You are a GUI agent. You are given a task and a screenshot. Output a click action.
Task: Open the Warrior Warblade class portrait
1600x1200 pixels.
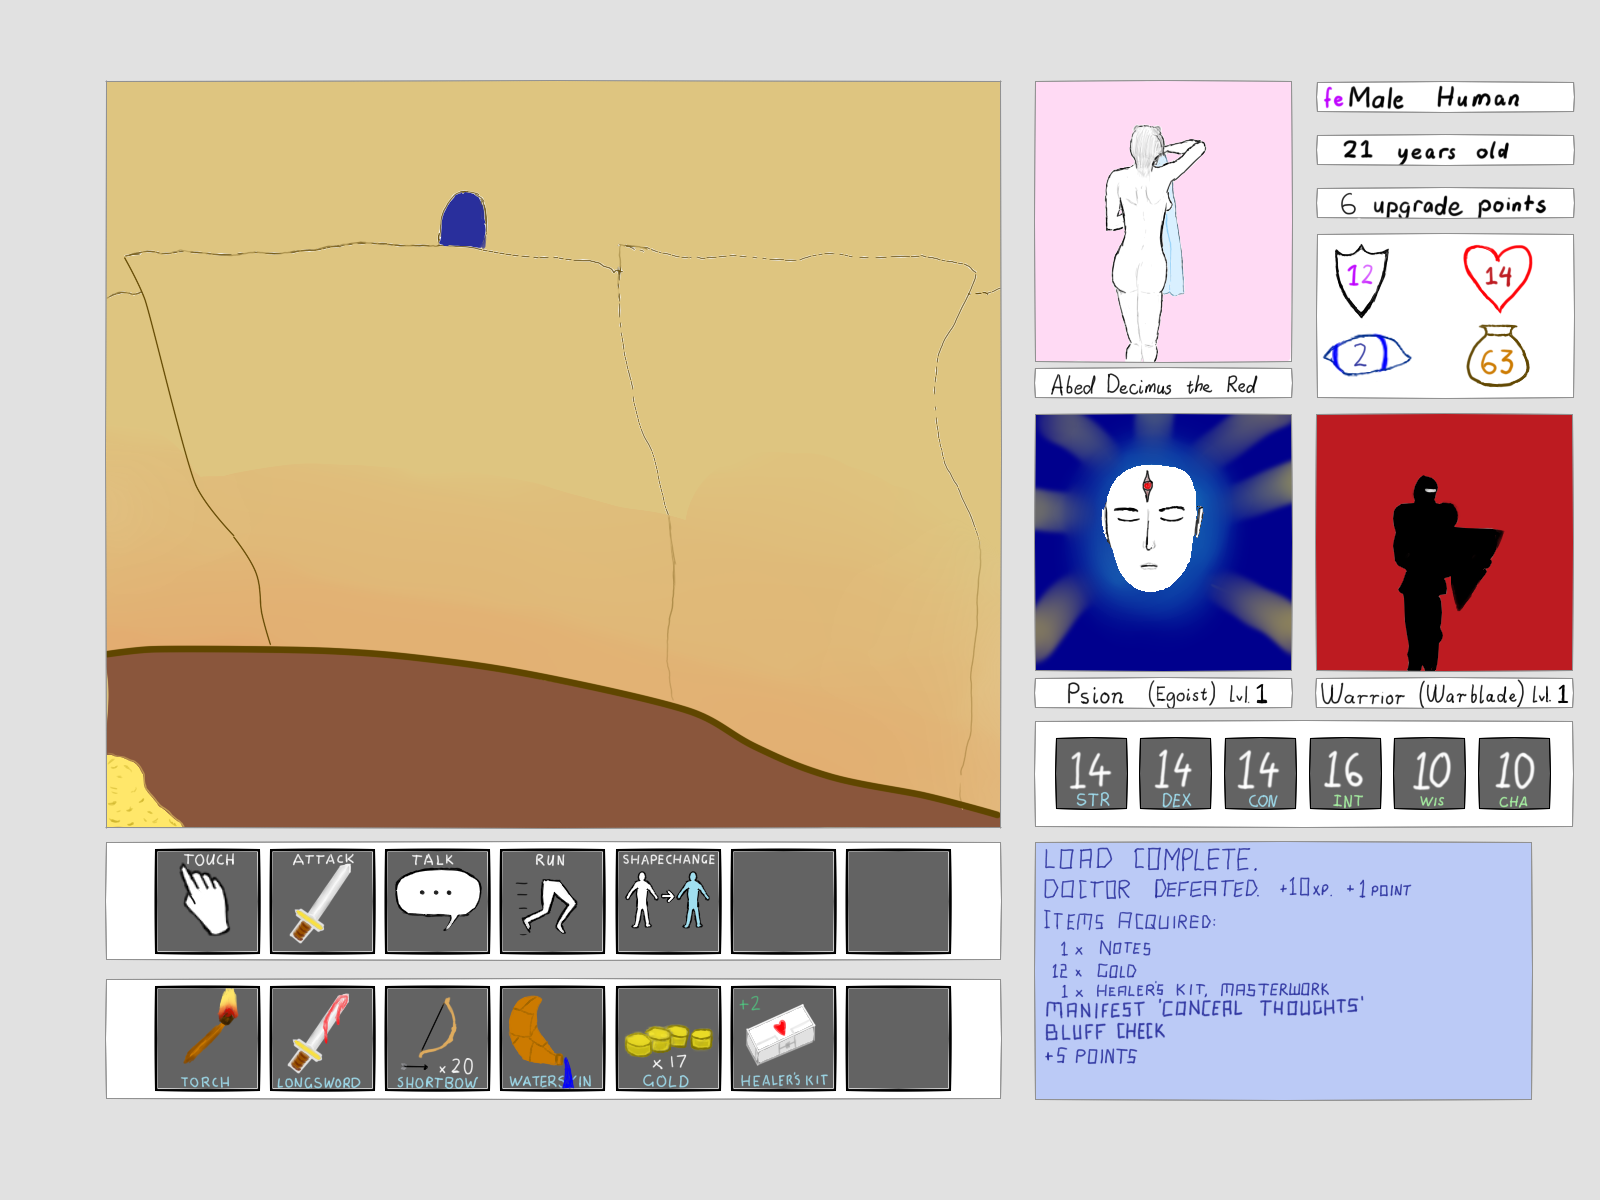tap(1444, 542)
